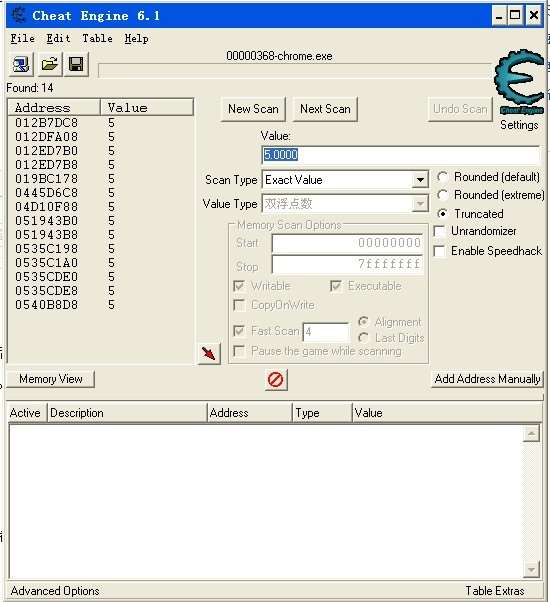Click Add Address Manually button

[x=487, y=379]
